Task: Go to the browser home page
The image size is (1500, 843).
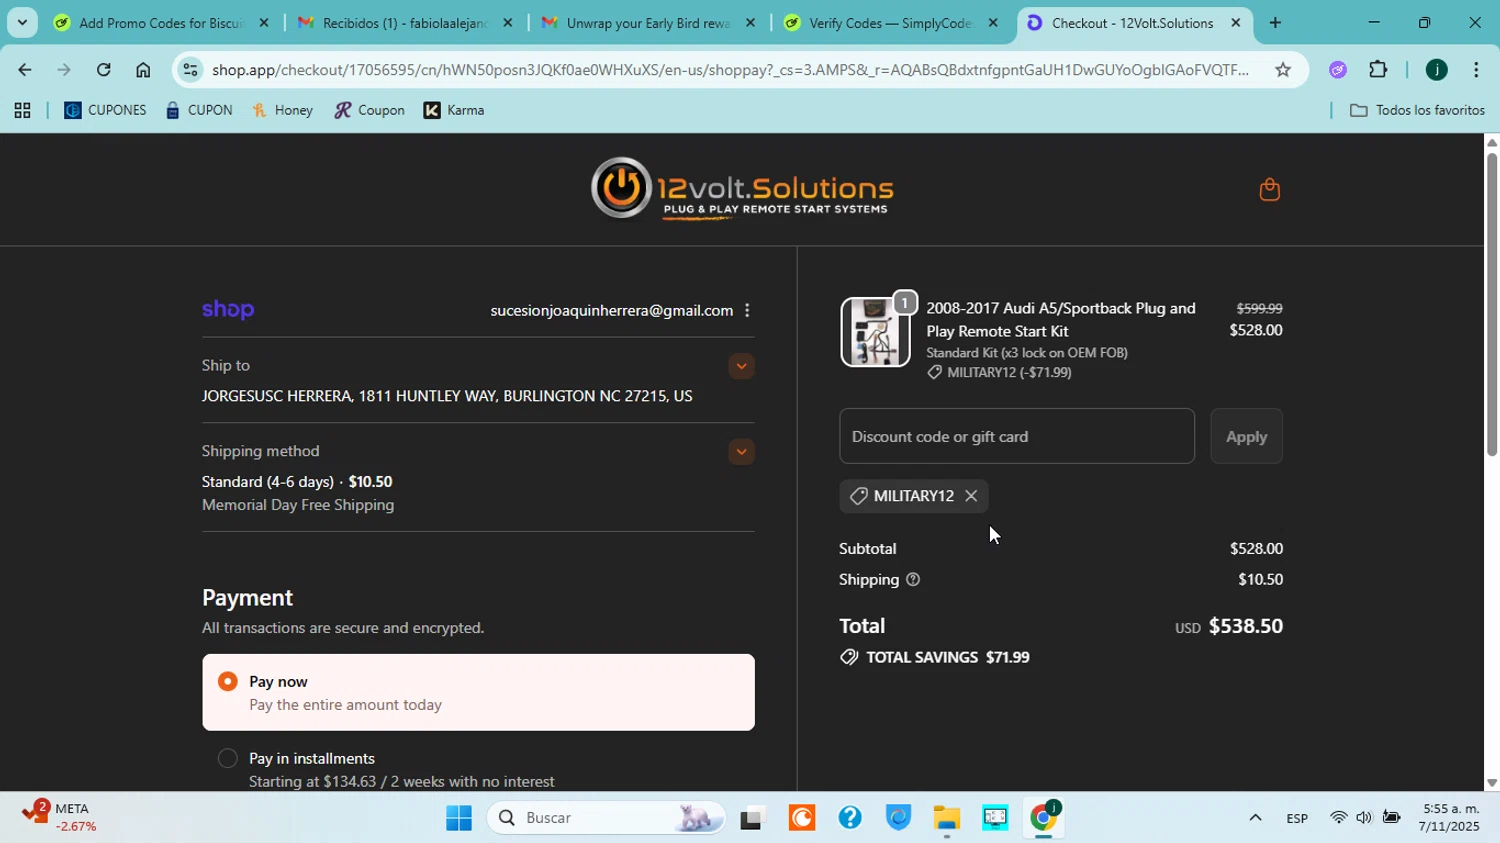Action: [143, 70]
